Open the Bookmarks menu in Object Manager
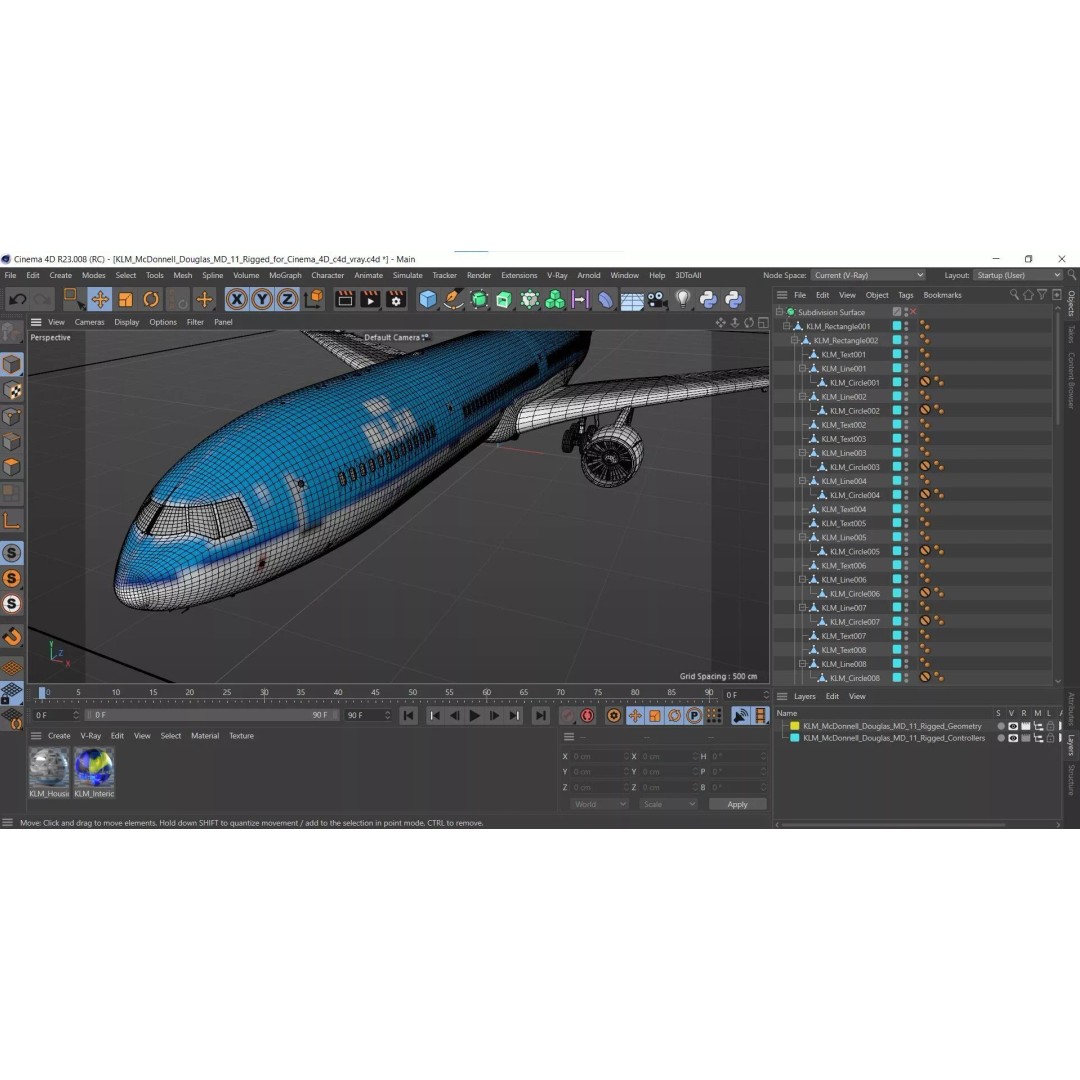The height and width of the screenshot is (1080, 1080). (x=942, y=295)
